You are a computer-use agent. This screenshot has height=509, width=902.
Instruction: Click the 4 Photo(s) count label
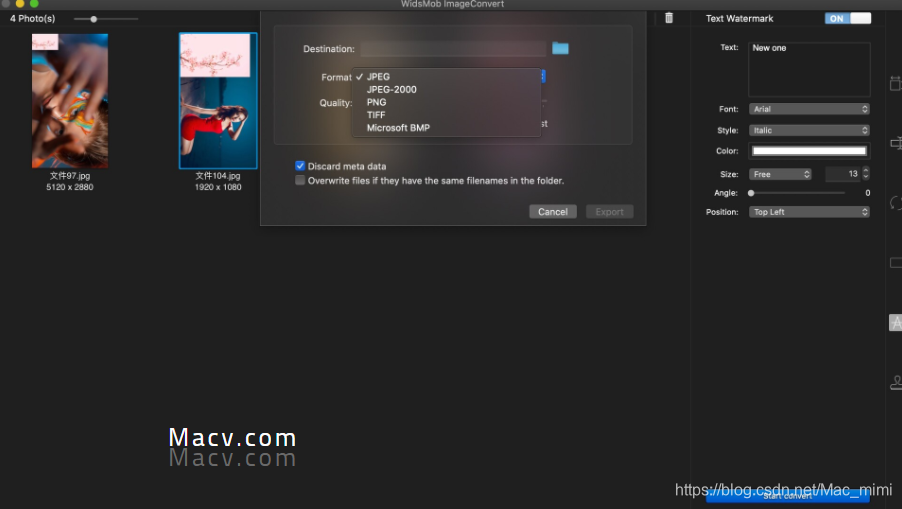33,18
